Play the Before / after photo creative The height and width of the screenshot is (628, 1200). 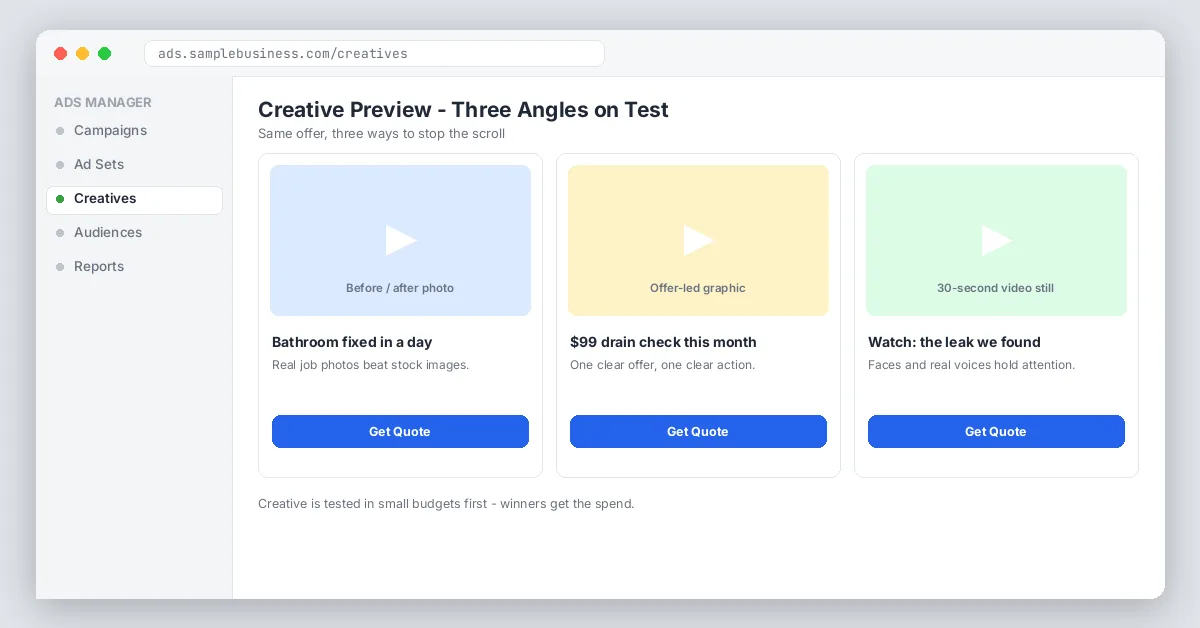(x=401, y=240)
